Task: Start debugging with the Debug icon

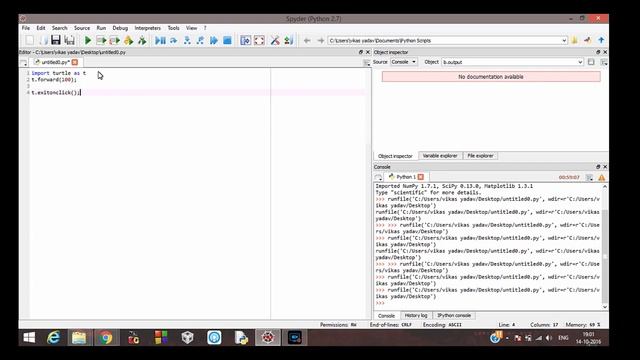Action: point(160,40)
